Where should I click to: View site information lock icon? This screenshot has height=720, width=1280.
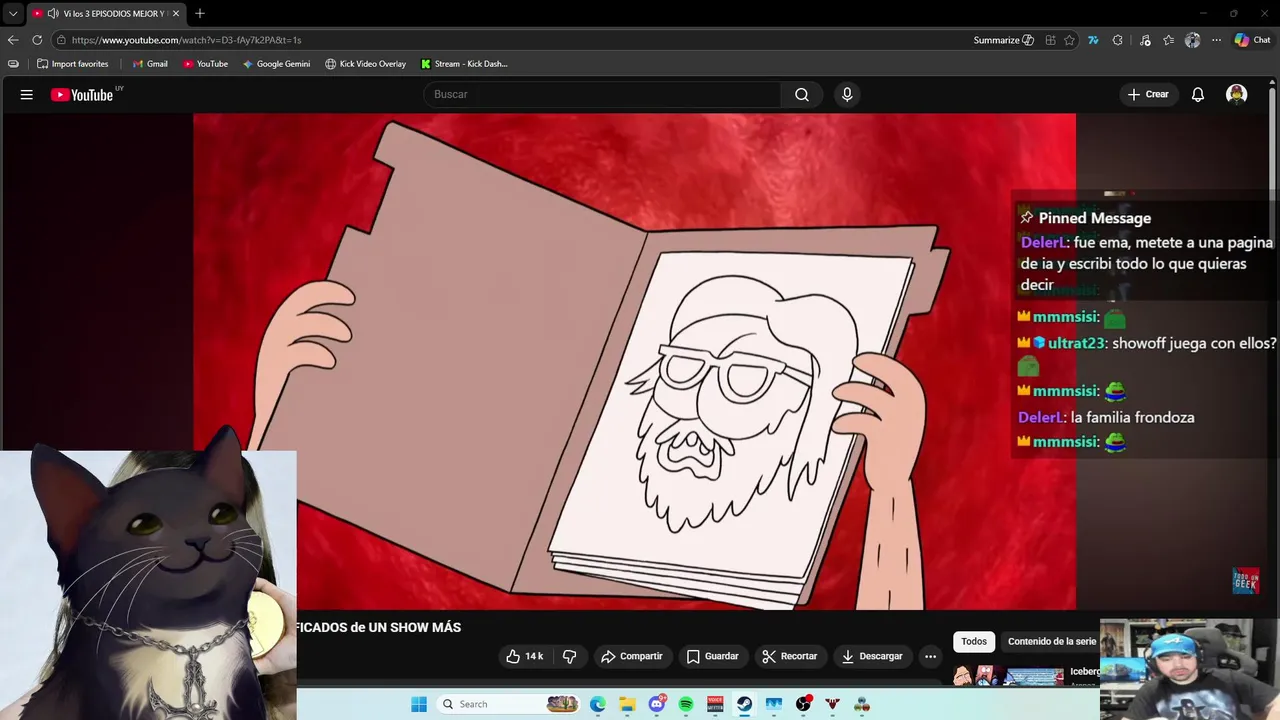(x=61, y=40)
